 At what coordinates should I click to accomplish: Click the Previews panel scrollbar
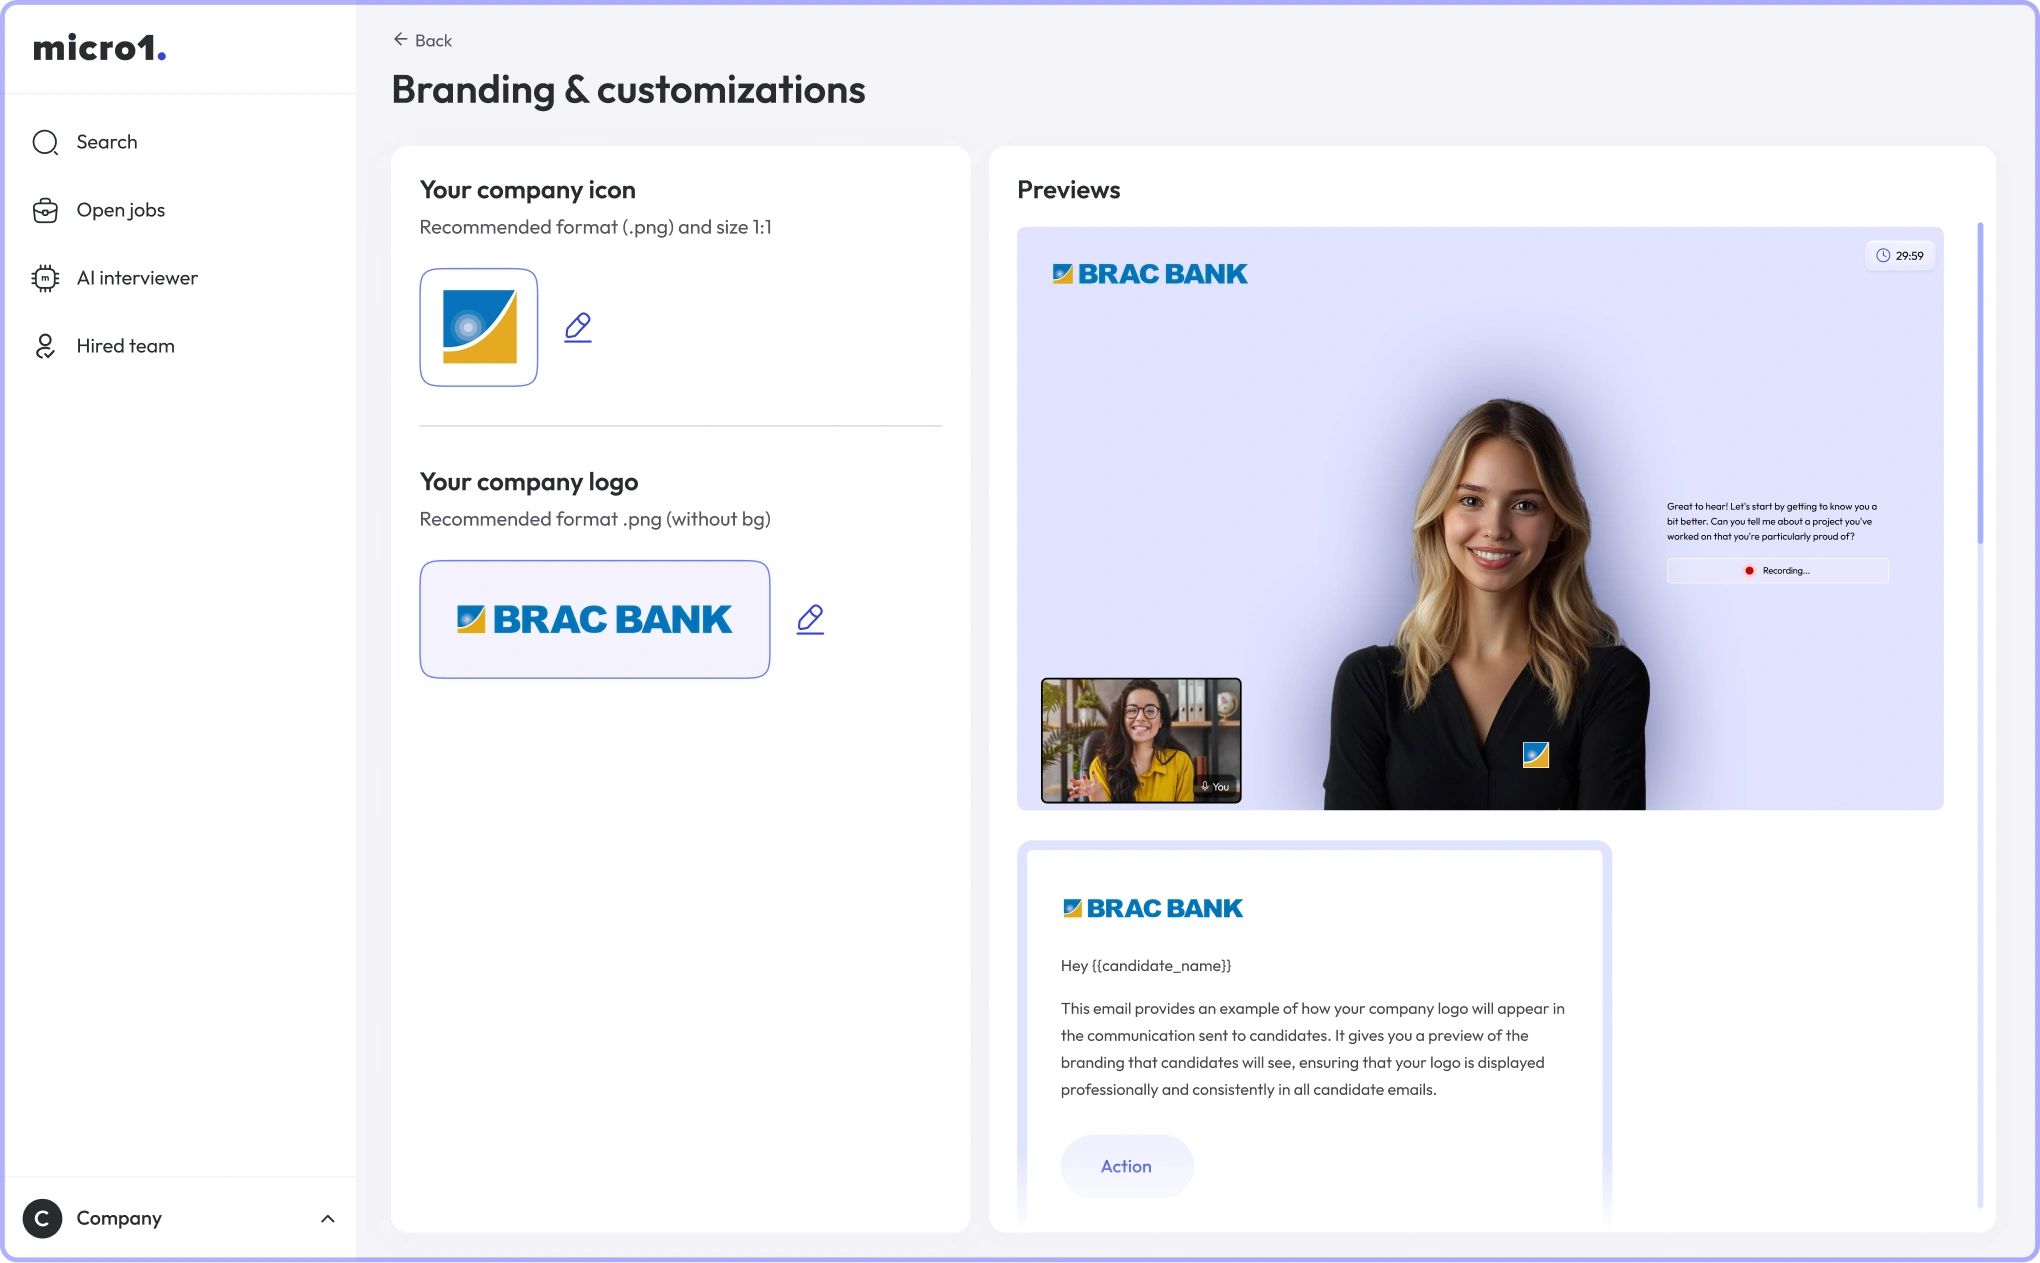tap(1980, 384)
